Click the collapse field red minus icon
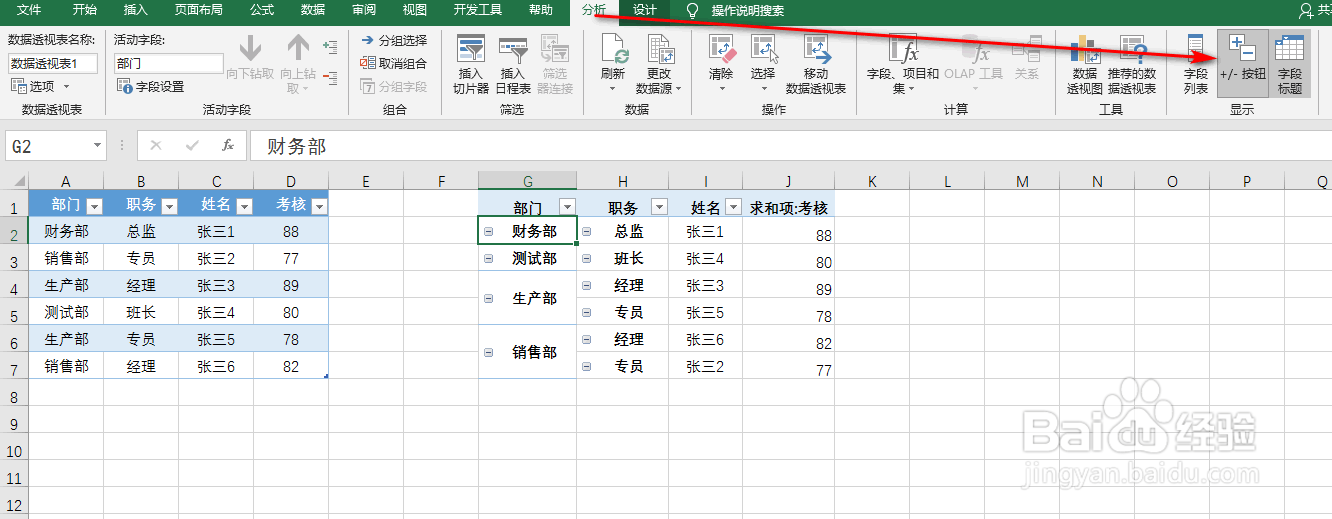This screenshot has height=519, width=1332. [331, 76]
